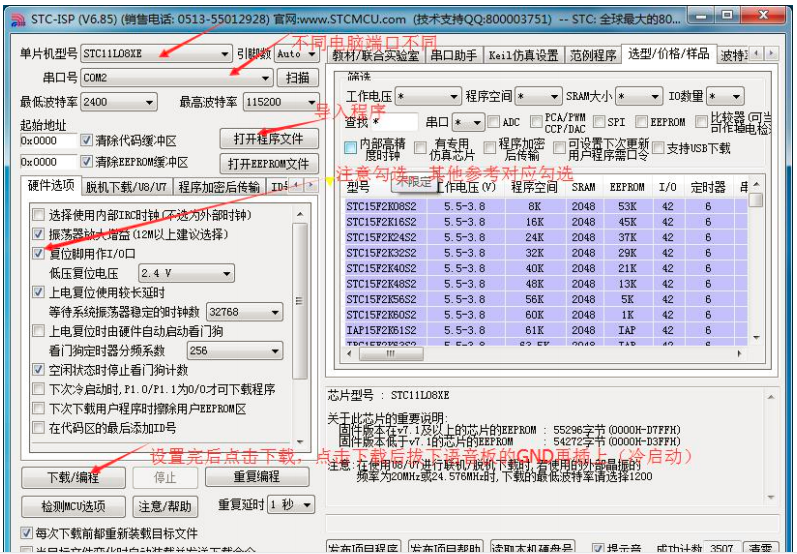Toggle the 清除EEPROM缓冲区 checkbox
The image size is (797, 554).
pos(87,162)
